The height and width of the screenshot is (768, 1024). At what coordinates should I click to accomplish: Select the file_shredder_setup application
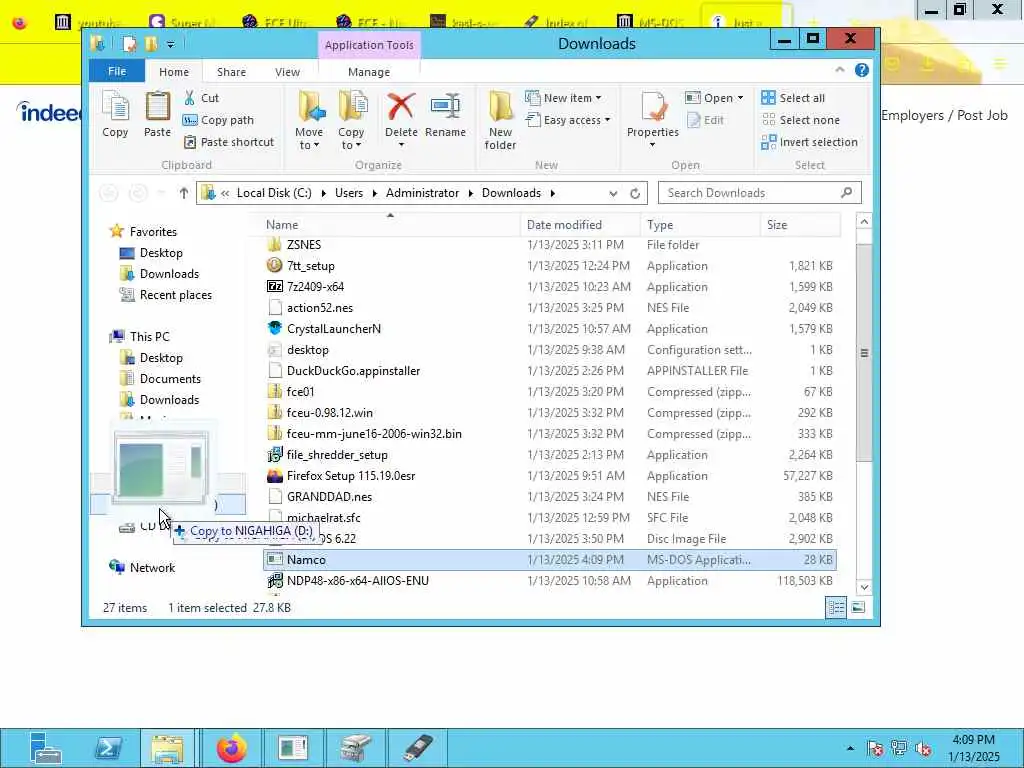549,455
